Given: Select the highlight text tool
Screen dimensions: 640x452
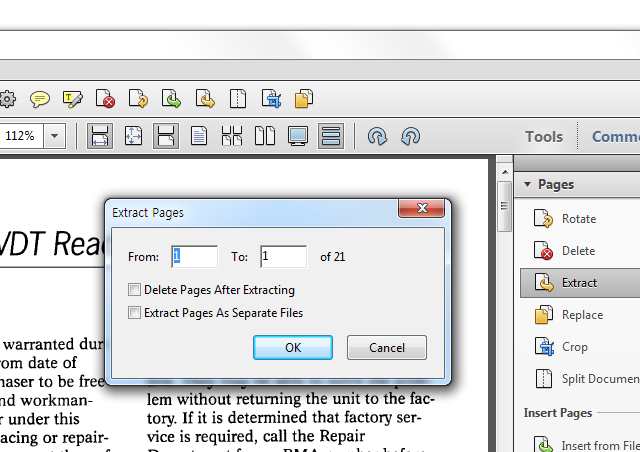Looking at the screenshot, I should pyautogui.click(x=73, y=99).
